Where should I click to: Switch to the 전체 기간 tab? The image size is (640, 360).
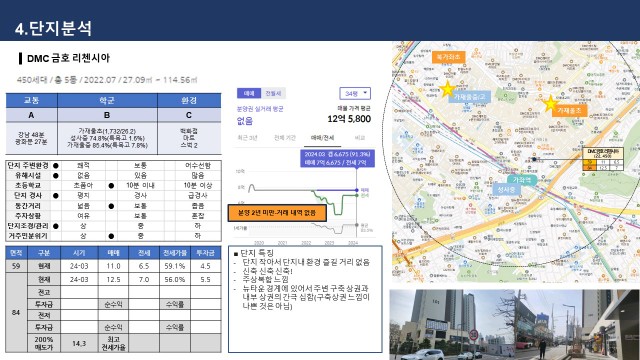[284, 138]
